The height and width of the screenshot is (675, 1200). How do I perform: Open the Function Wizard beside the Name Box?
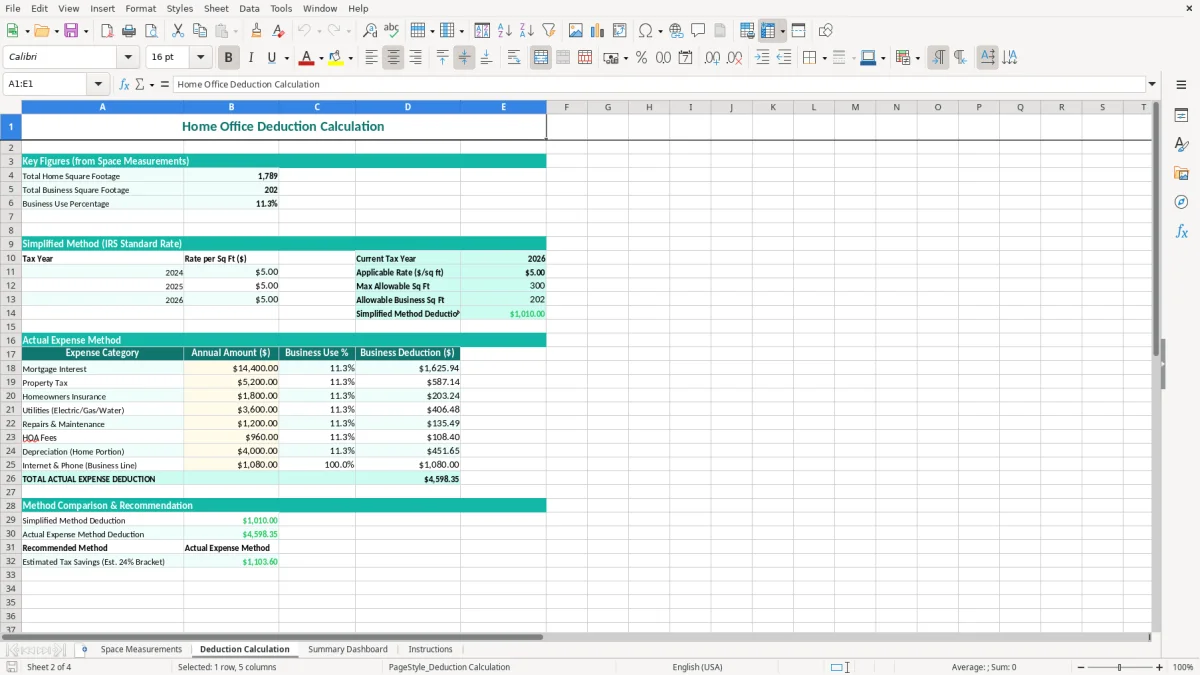click(125, 84)
